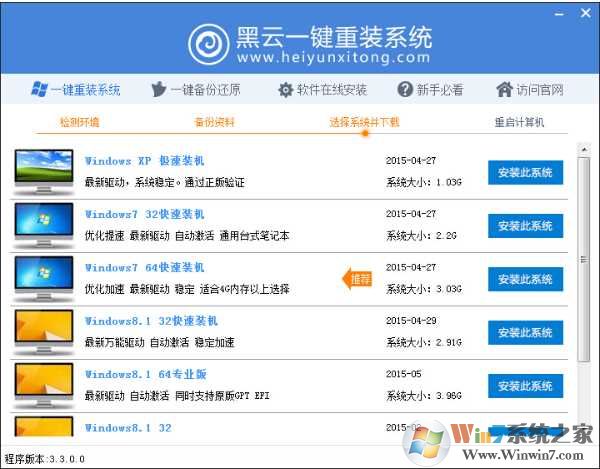Image resolution: width=600 pixels, height=469 pixels.
Task: Open the 新手必看 section
Action: [430, 90]
